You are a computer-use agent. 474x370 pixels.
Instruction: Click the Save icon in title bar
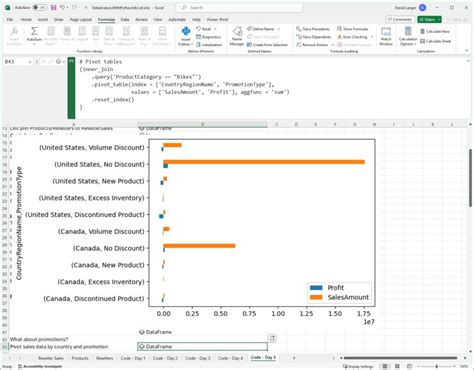click(x=53, y=7)
